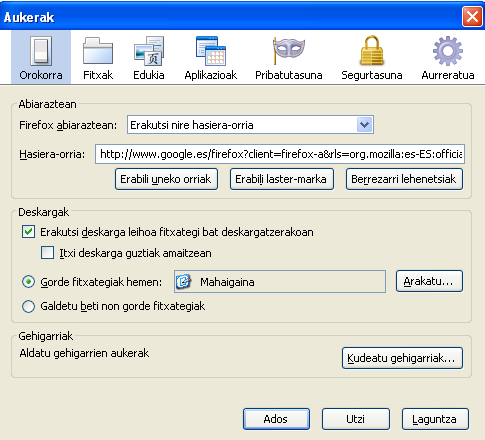This screenshot has height=440, width=485.
Task: Click the Mahaigaina desktop folder icon
Action: (x=183, y=282)
